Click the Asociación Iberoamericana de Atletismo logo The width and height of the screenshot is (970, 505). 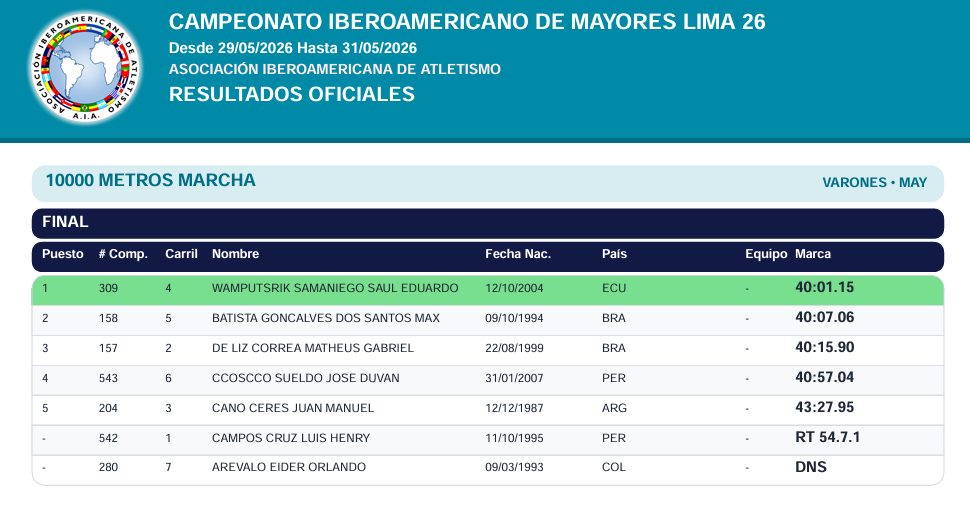(85, 67)
